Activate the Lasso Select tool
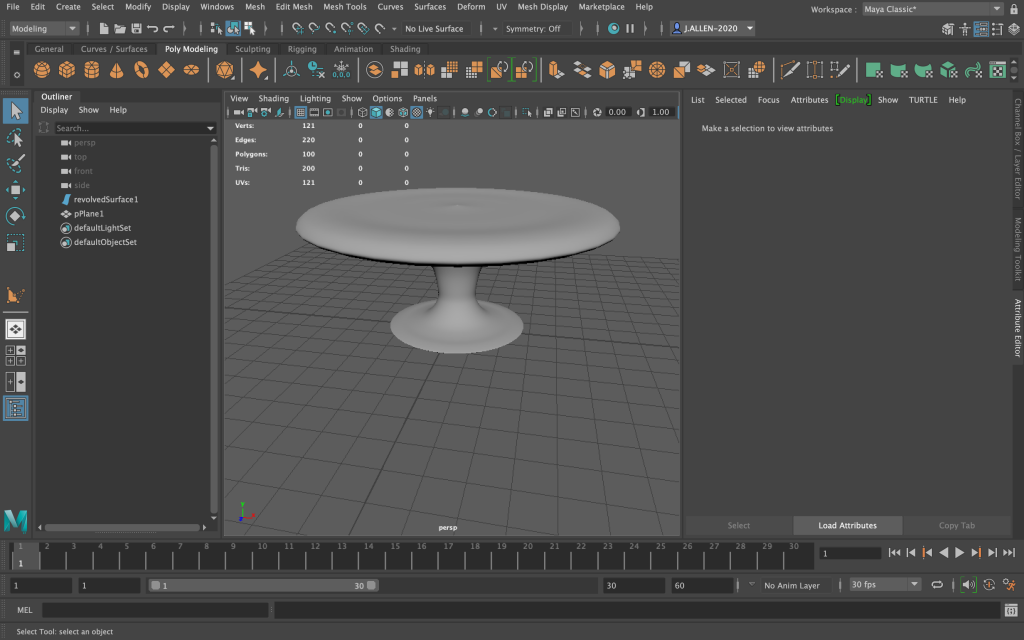The image size is (1024, 640). 15,137
